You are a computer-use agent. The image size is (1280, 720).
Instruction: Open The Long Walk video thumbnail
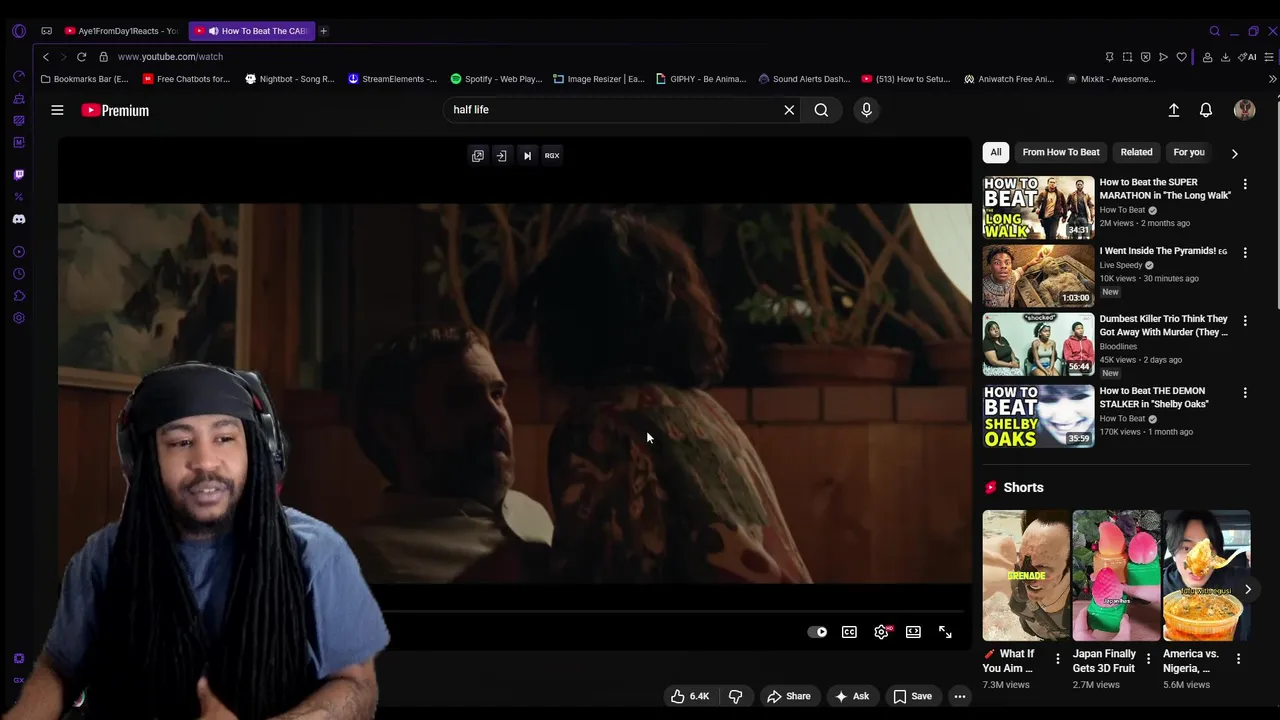[1038, 208]
